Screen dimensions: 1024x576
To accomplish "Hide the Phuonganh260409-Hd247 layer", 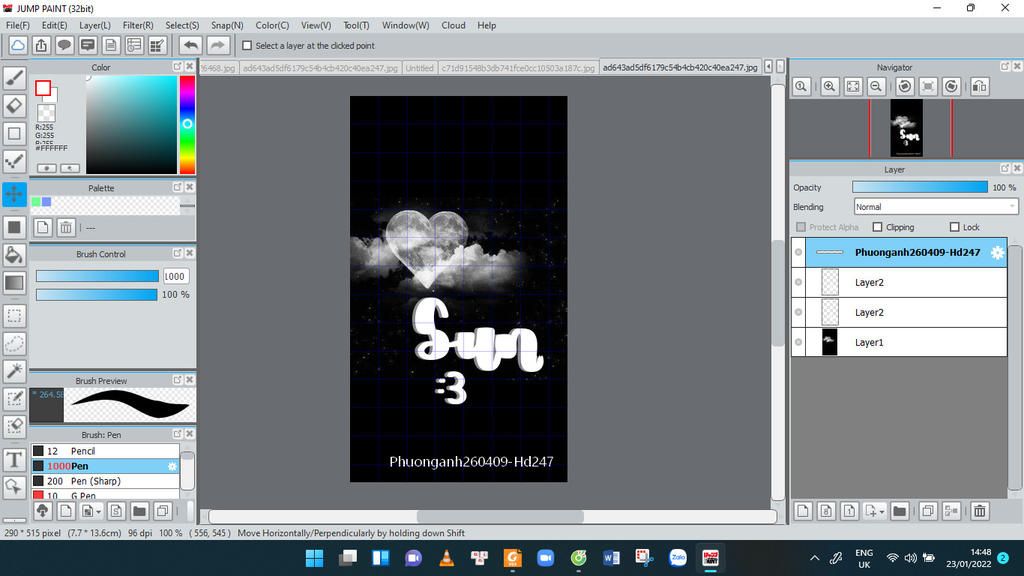I will click(x=798, y=252).
